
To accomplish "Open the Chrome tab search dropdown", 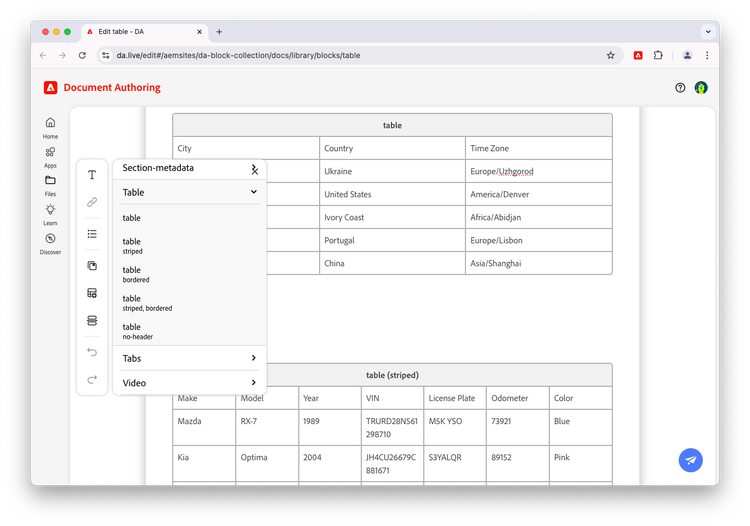I will tap(708, 32).
